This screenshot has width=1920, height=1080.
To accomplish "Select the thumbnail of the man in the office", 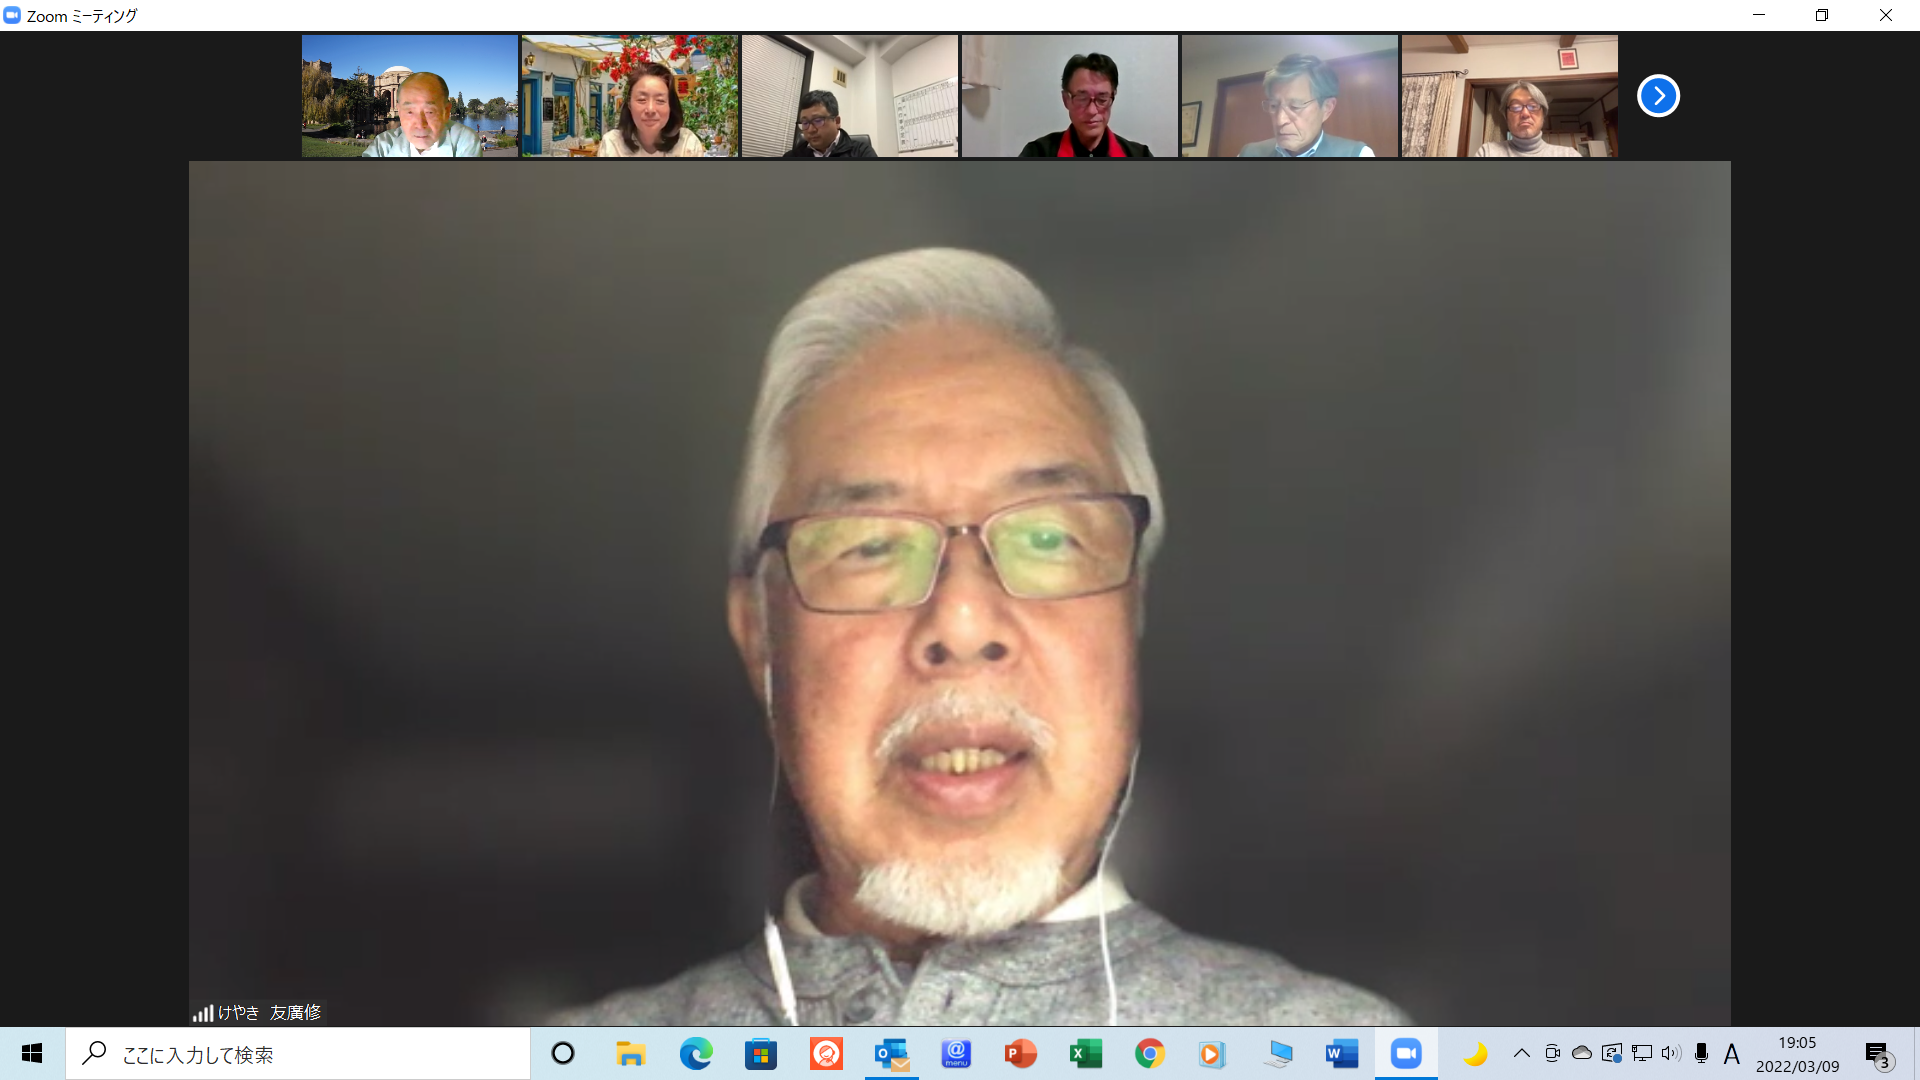I will coord(850,96).
